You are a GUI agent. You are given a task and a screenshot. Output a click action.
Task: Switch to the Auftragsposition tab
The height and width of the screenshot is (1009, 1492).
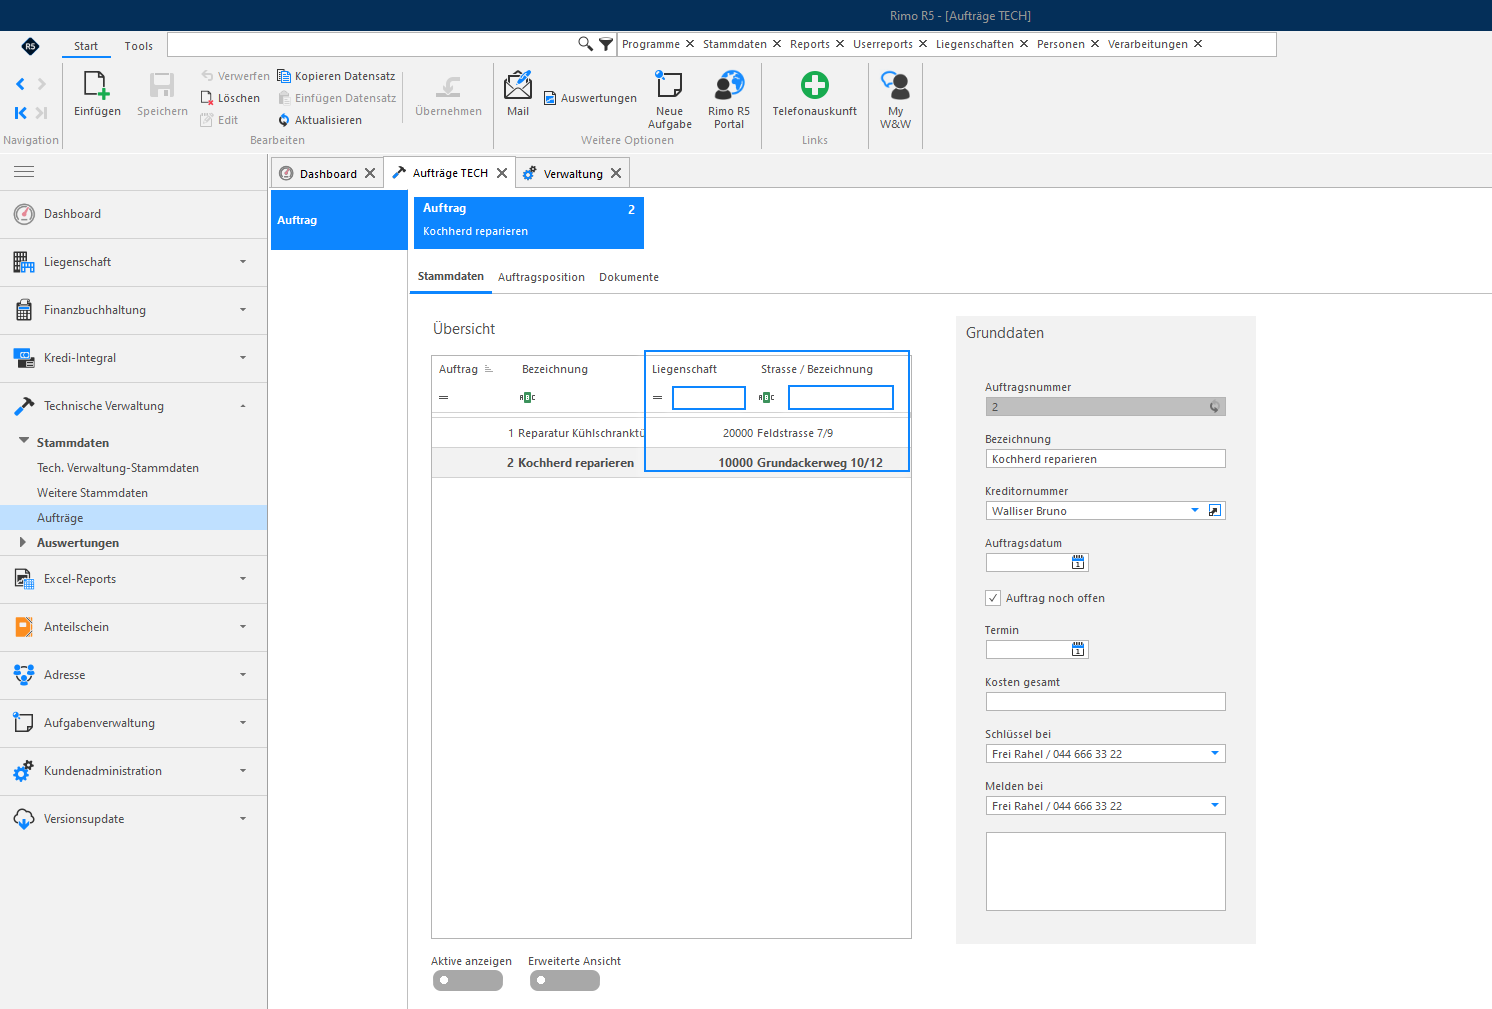(541, 277)
